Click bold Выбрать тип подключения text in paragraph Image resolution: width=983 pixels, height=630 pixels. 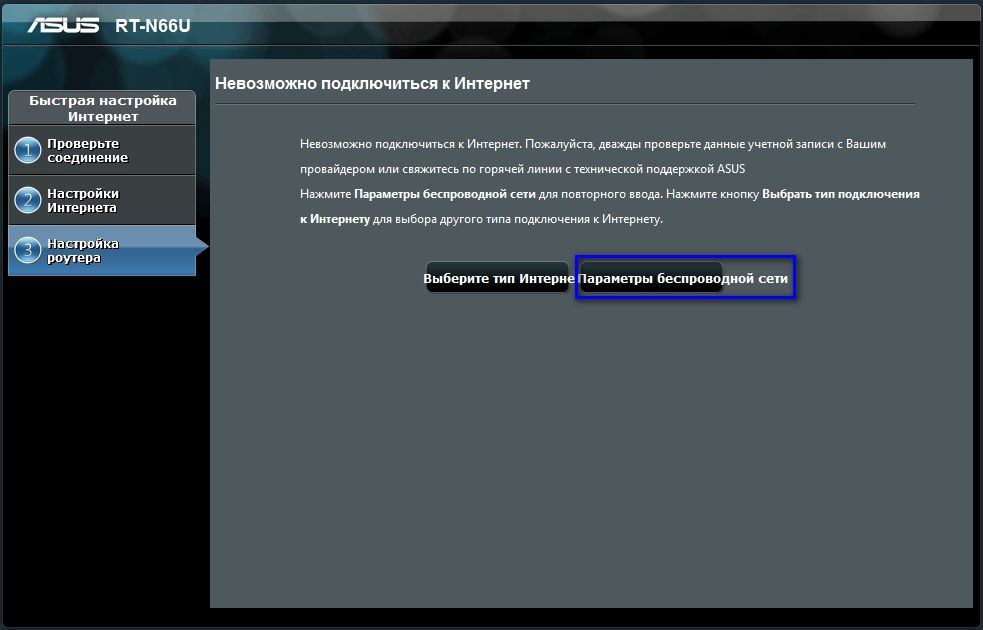[841, 194]
